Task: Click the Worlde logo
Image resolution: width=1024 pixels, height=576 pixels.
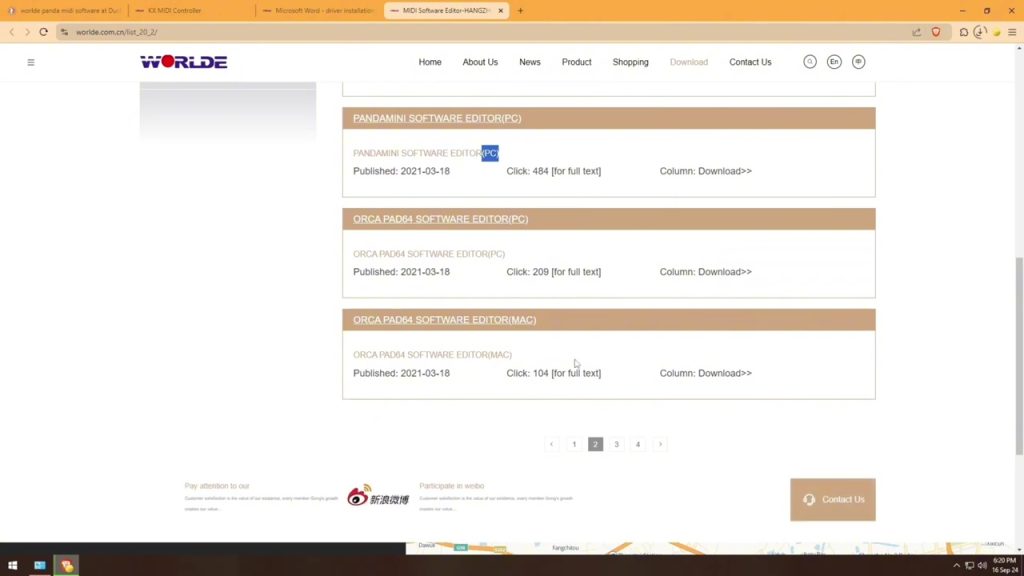Action: [x=184, y=62]
